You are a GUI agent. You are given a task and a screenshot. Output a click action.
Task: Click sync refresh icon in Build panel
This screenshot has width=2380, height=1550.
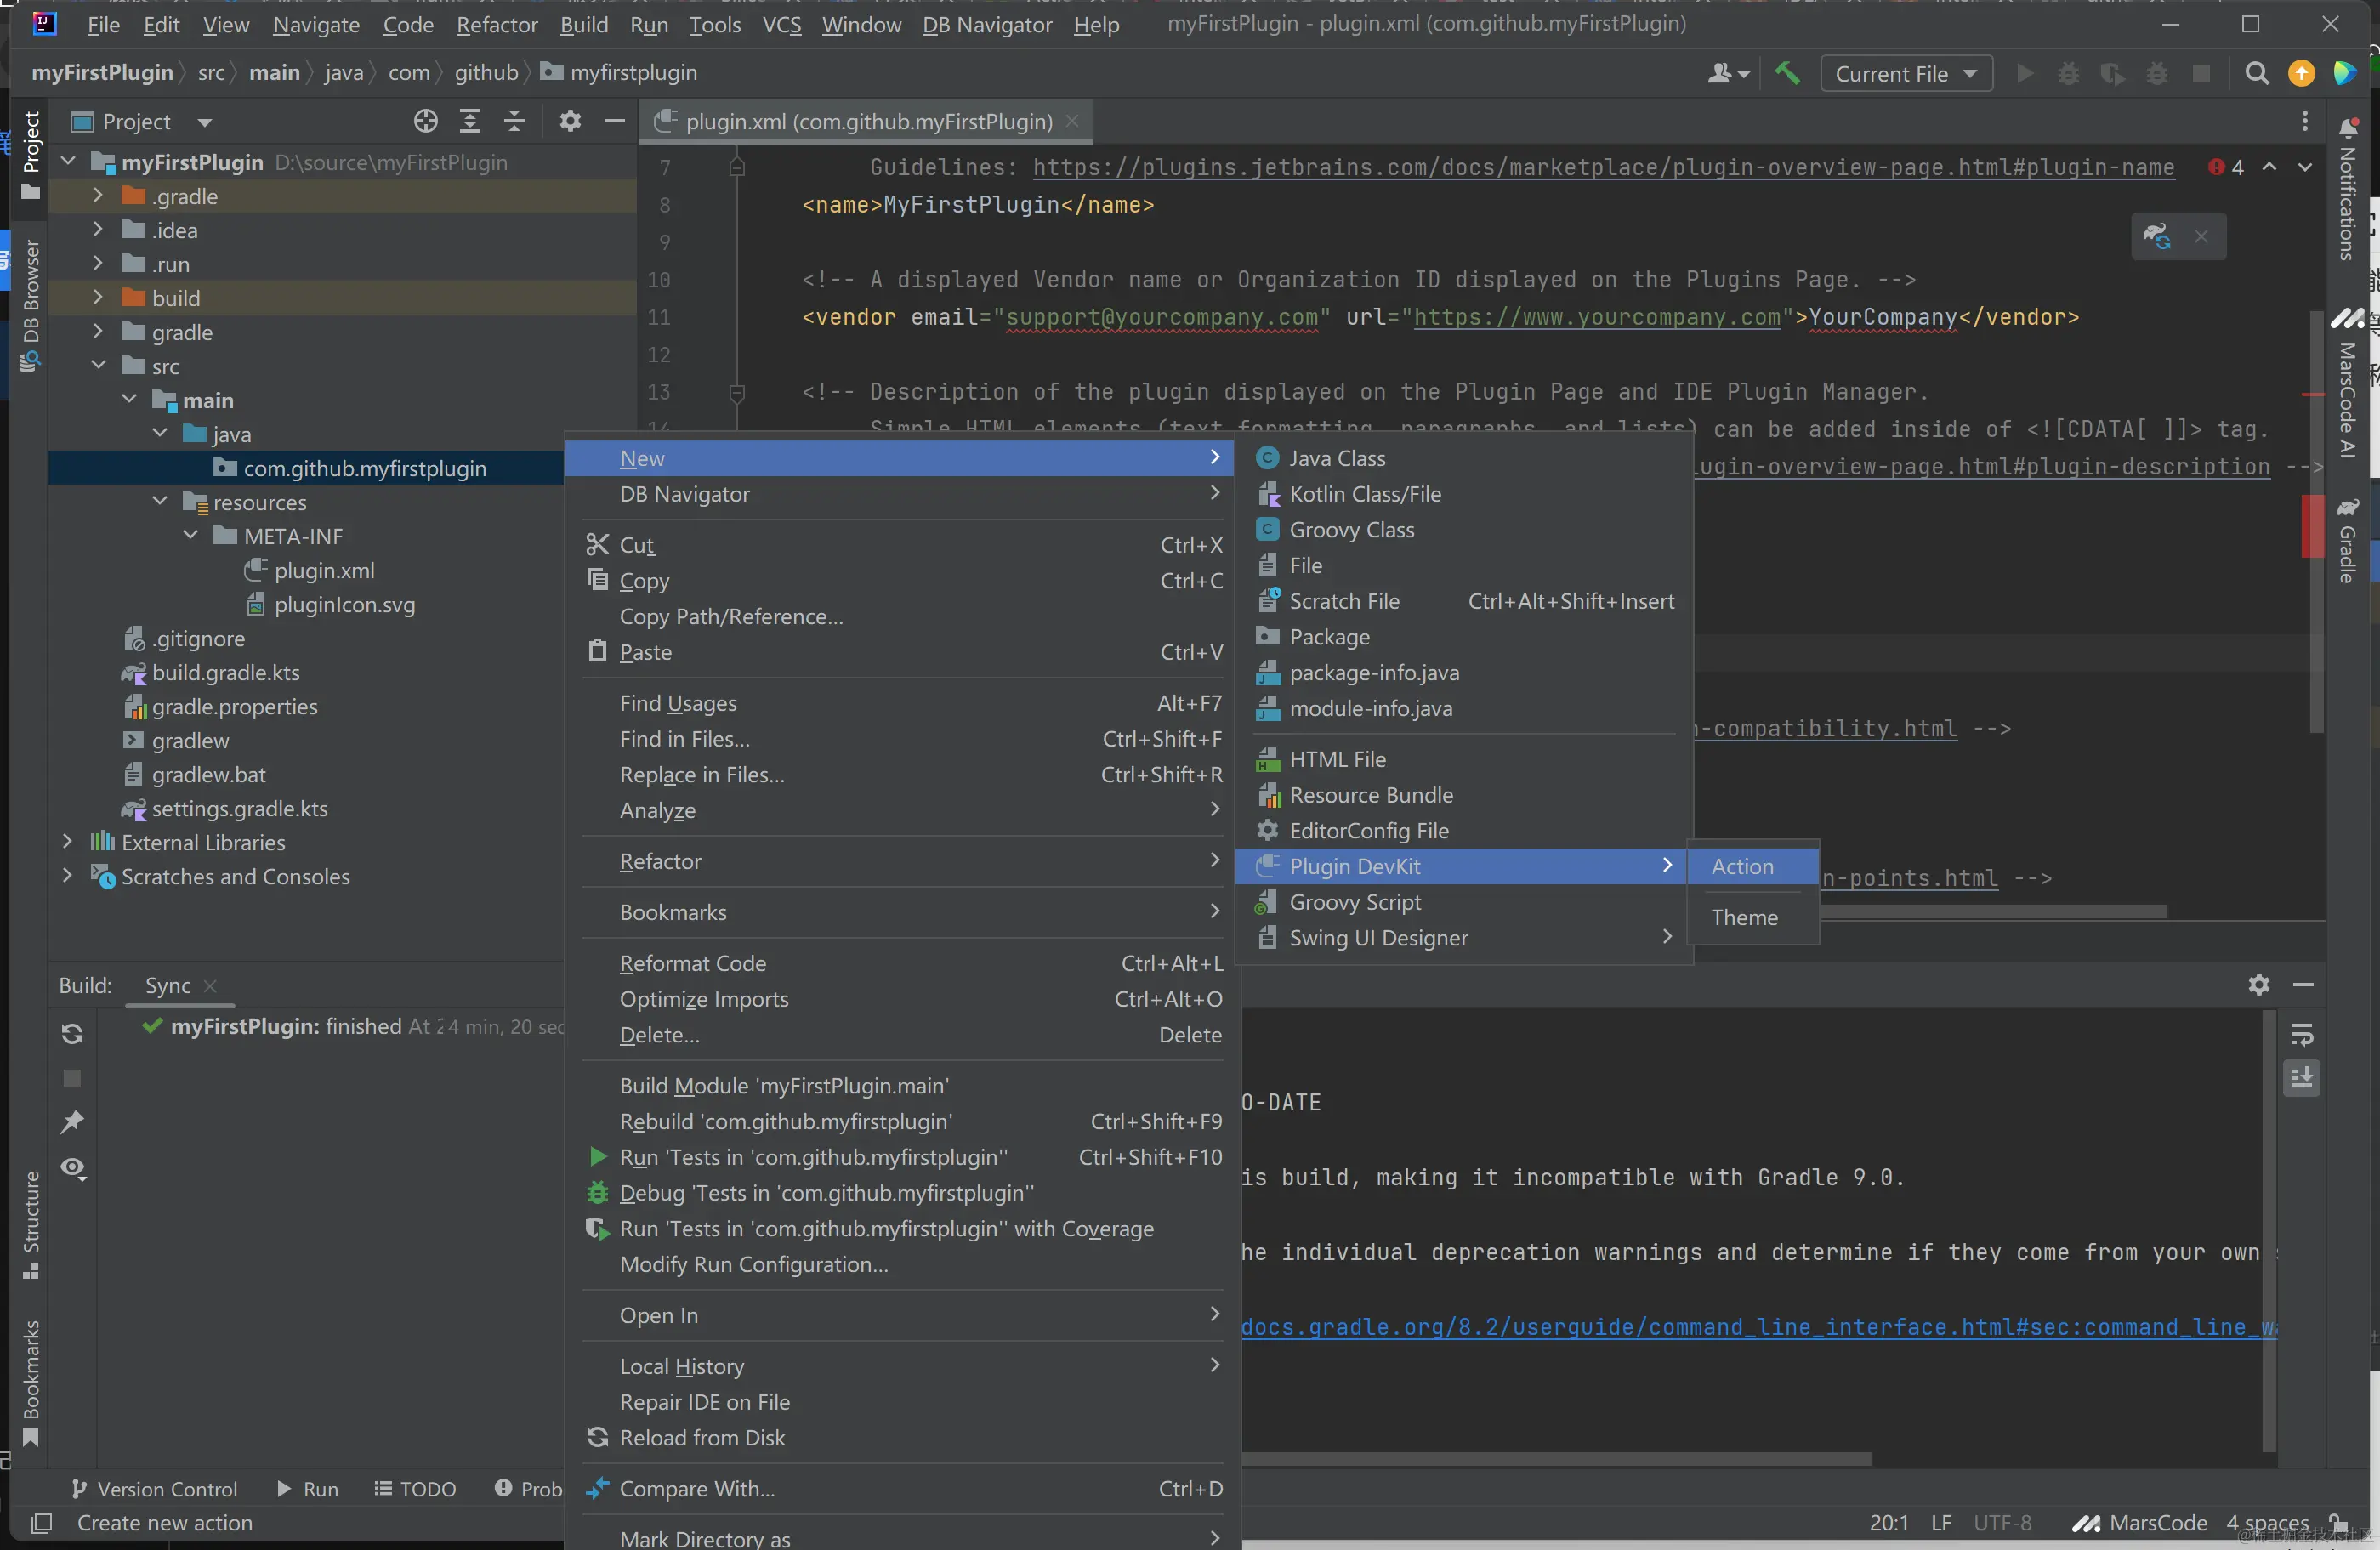pyautogui.click(x=72, y=1034)
